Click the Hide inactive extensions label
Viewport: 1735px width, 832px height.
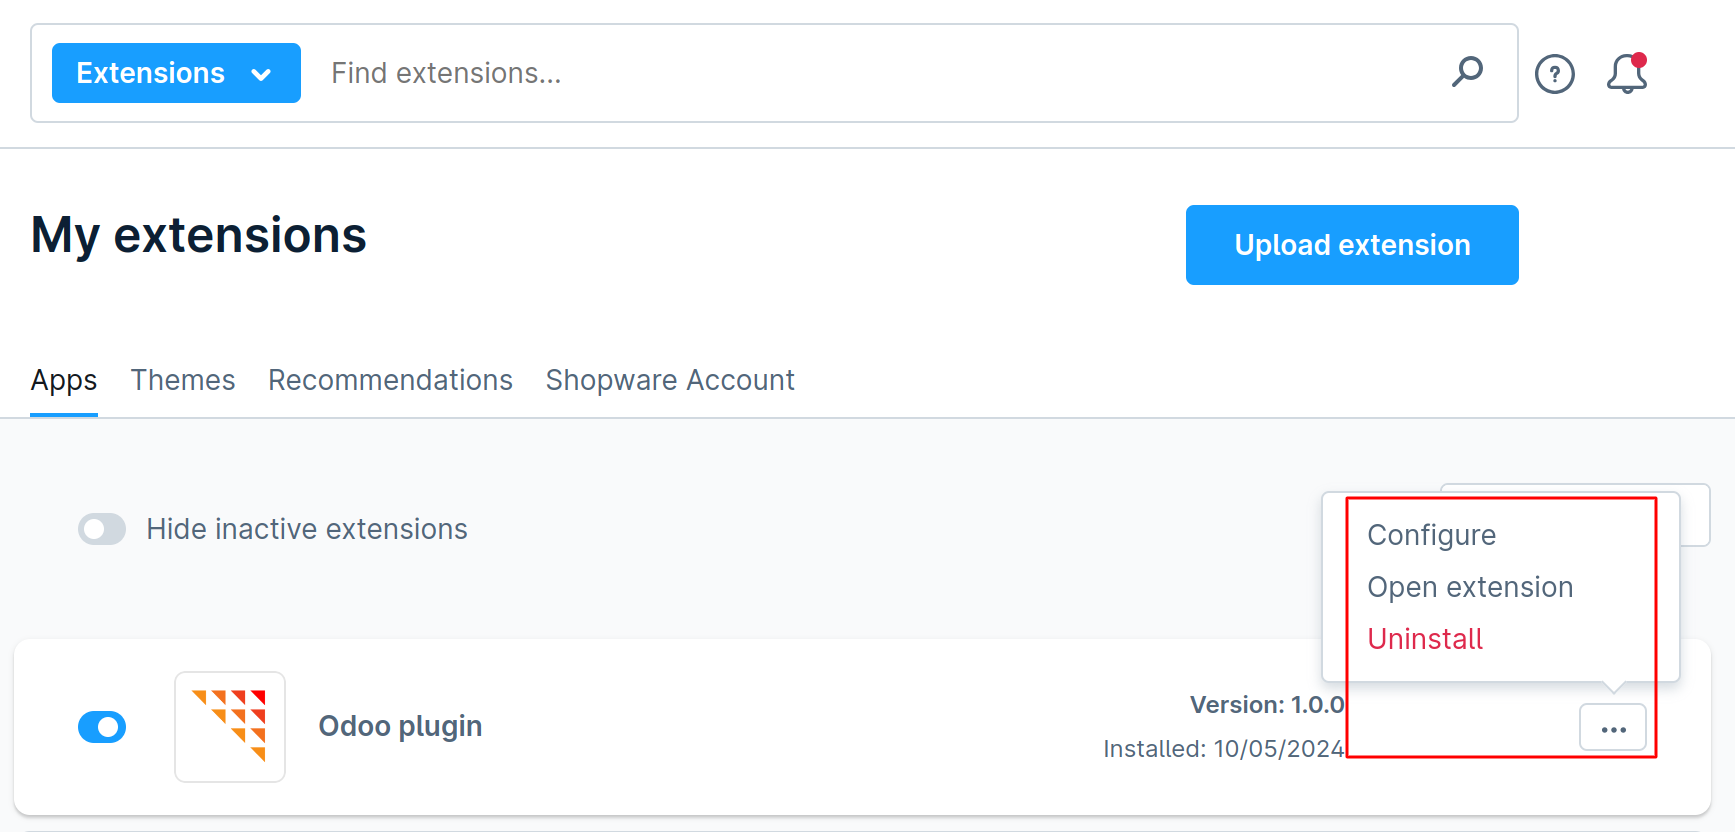point(307,529)
